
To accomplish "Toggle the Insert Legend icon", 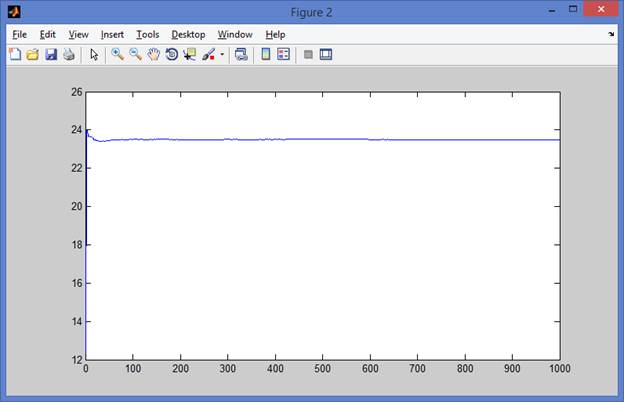I will [283, 54].
